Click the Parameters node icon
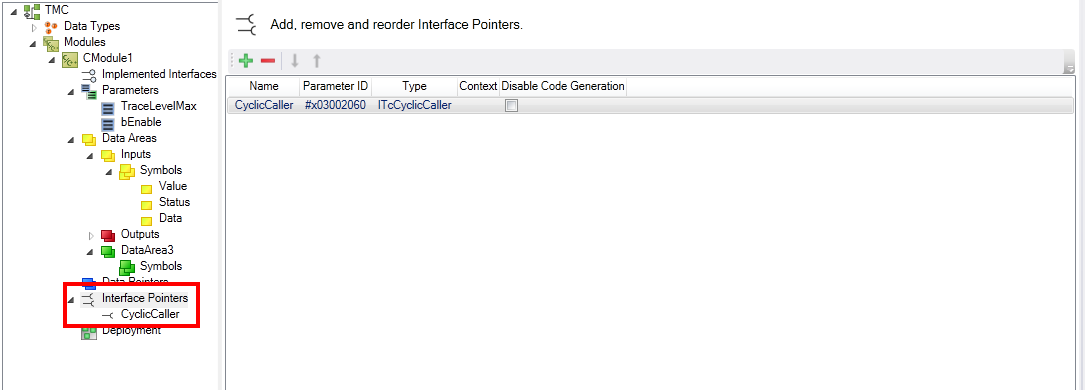1085x390 pixels. click(x=89, y=91)
